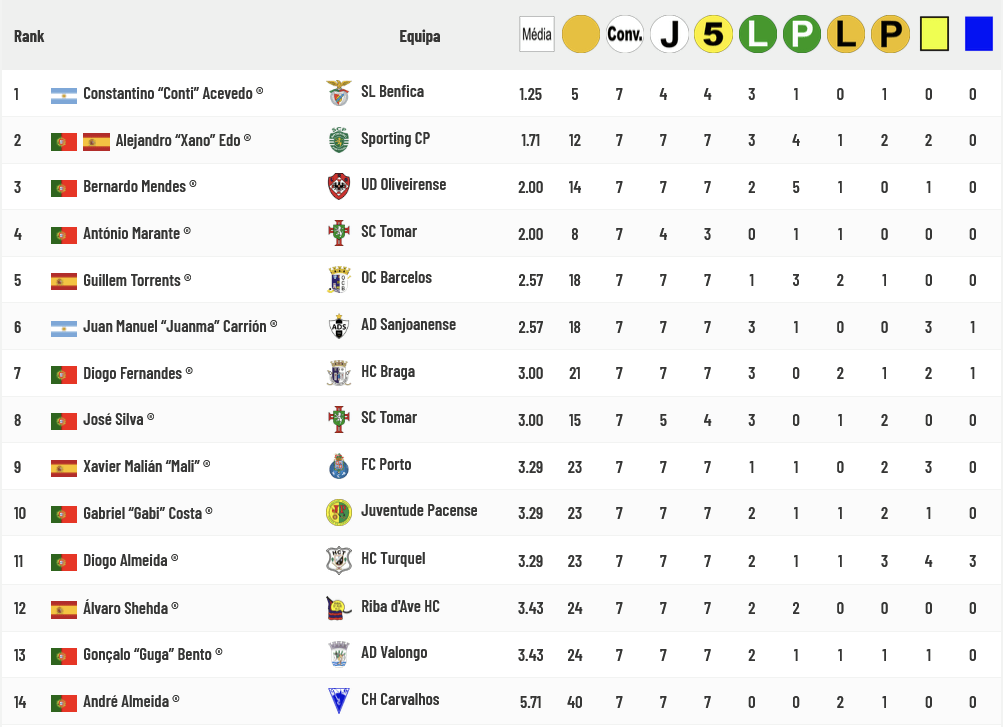Click the yellow card column header

pos(933,35)
